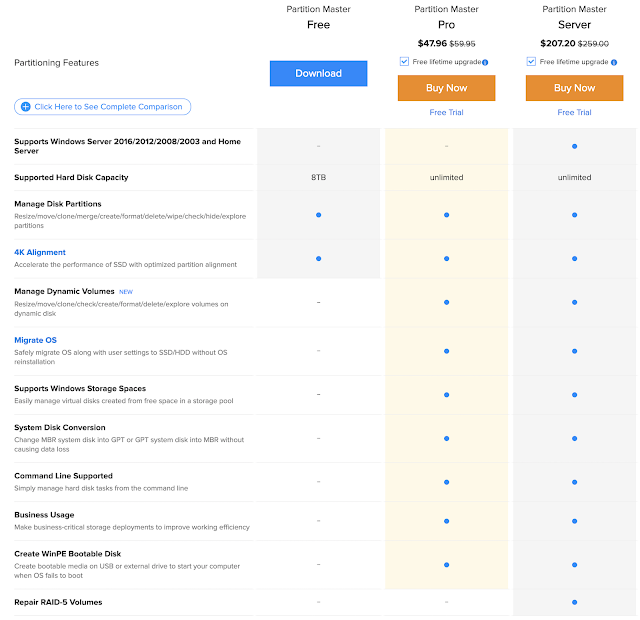Click the Free column dot for 4K Alignment
This screenshot has height=620, width=640.
(x=318, y=258)
